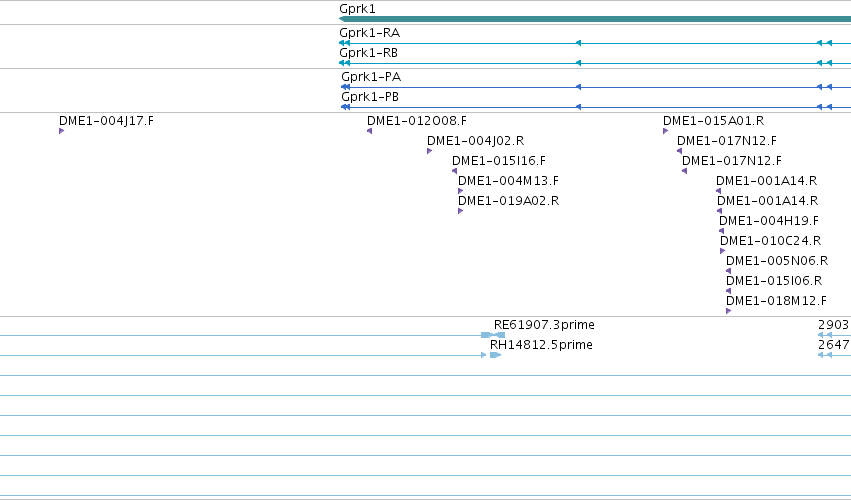851x500 pixels.
Task: Open the Gprk1-RB transcript label
Action: coord(369,53)
